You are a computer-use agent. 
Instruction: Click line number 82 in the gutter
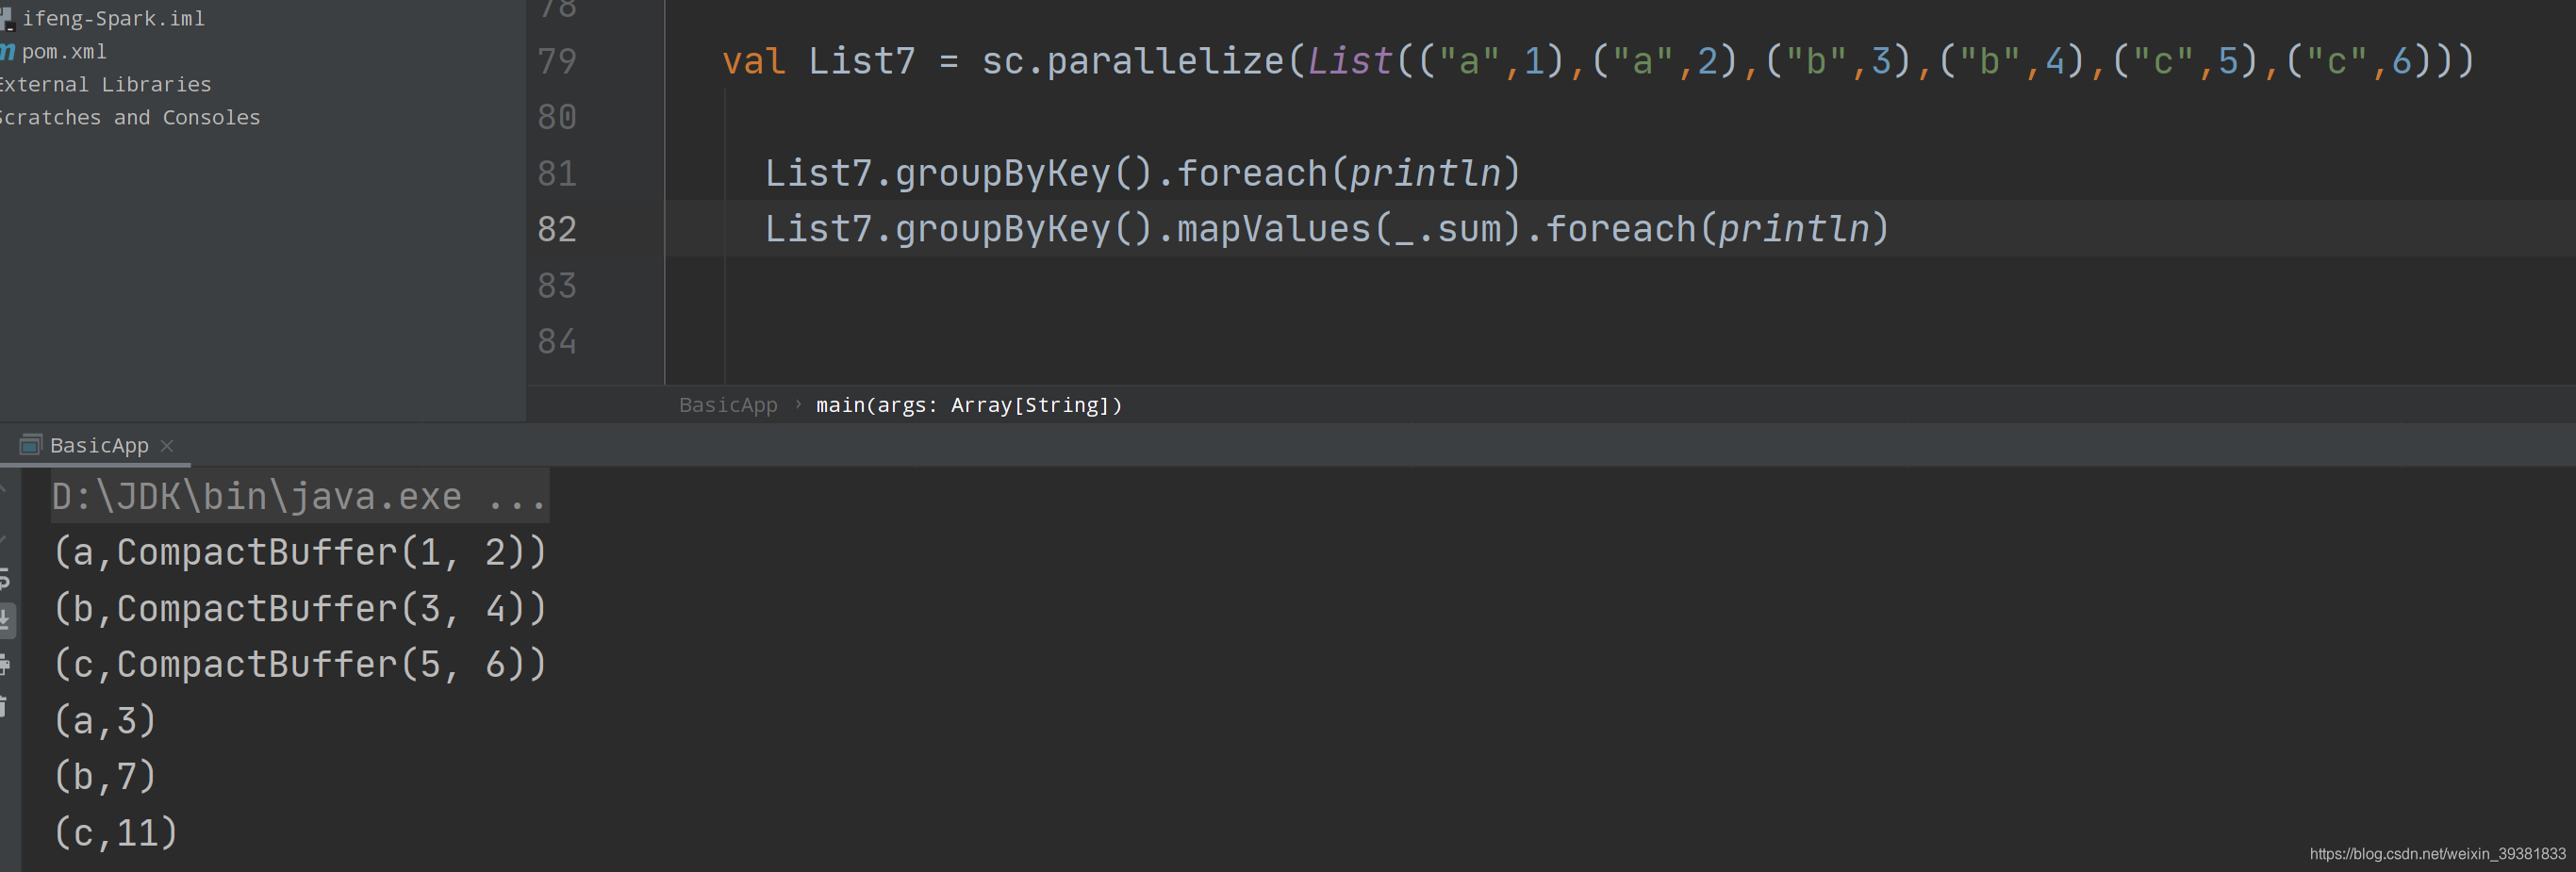pyautogui.click(x=557, y=229)
